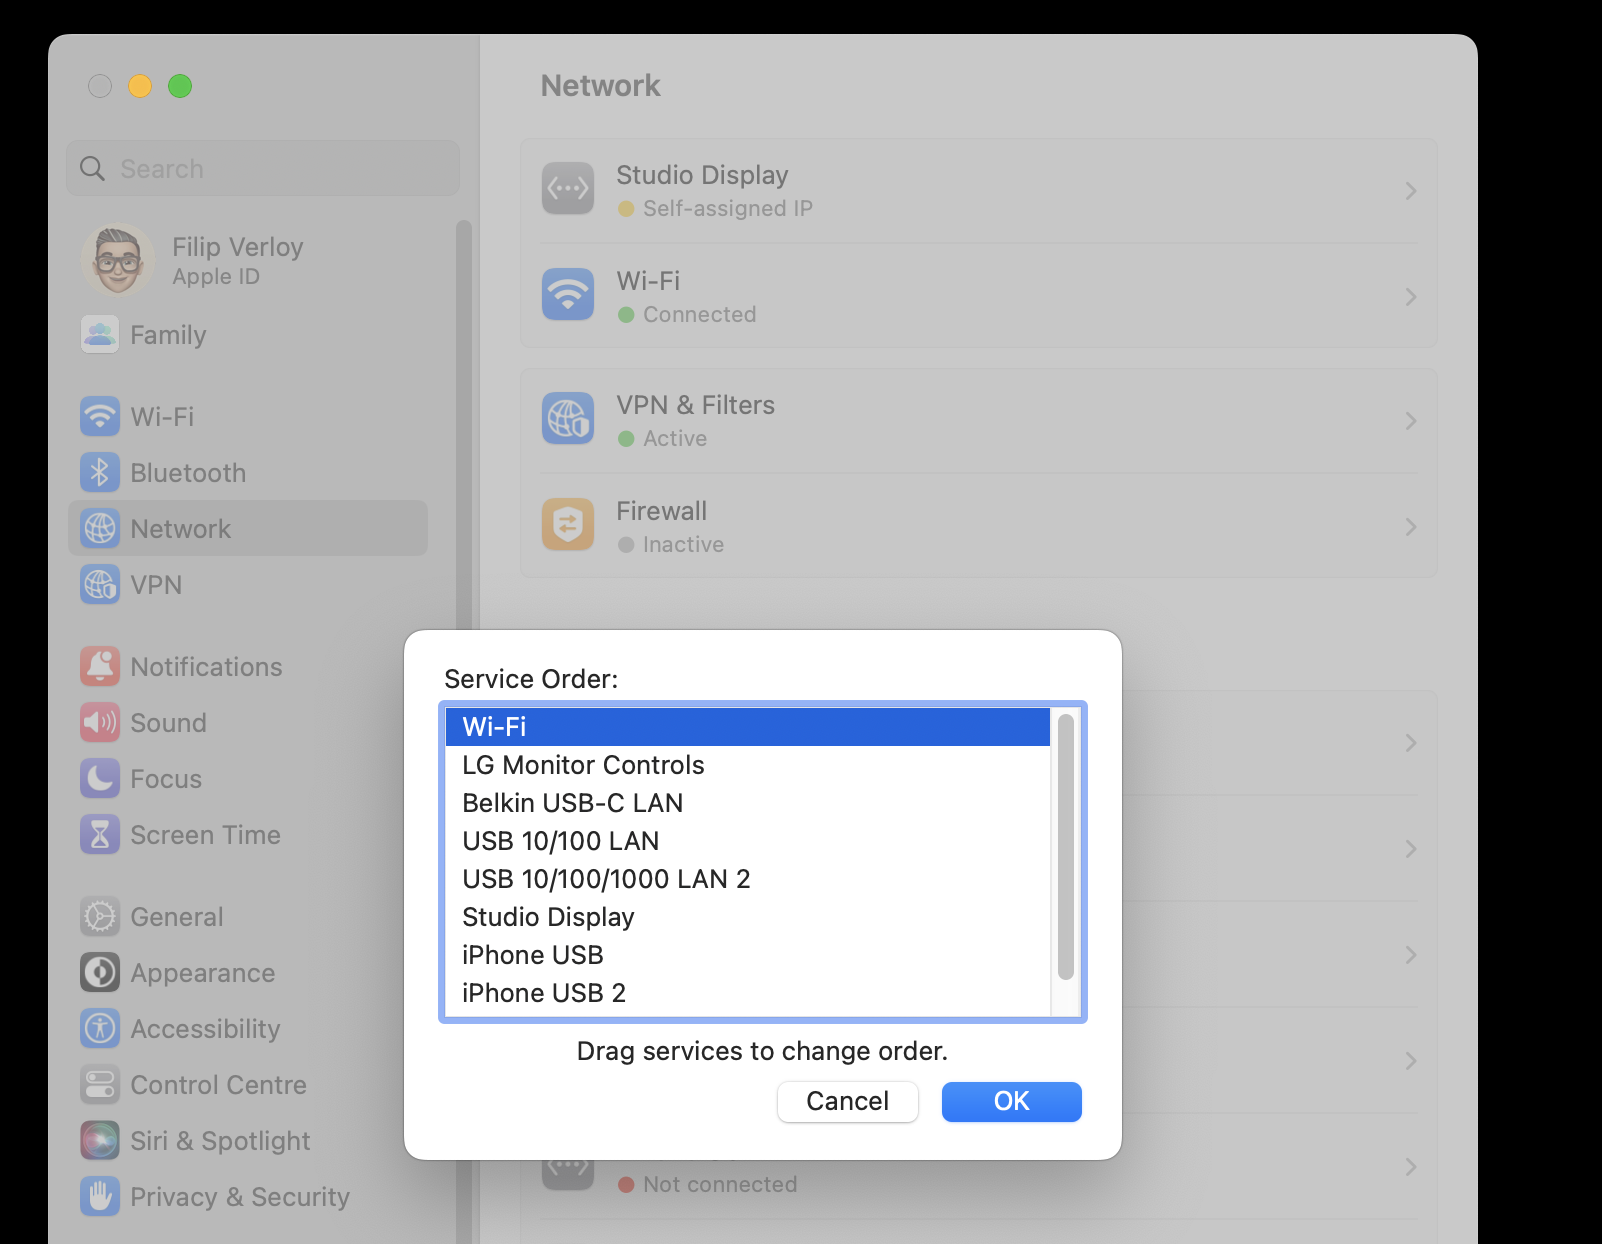Select Belkin USB-C LAN service
This screenshot has width=1602, height=1244.
click(748, 803)
